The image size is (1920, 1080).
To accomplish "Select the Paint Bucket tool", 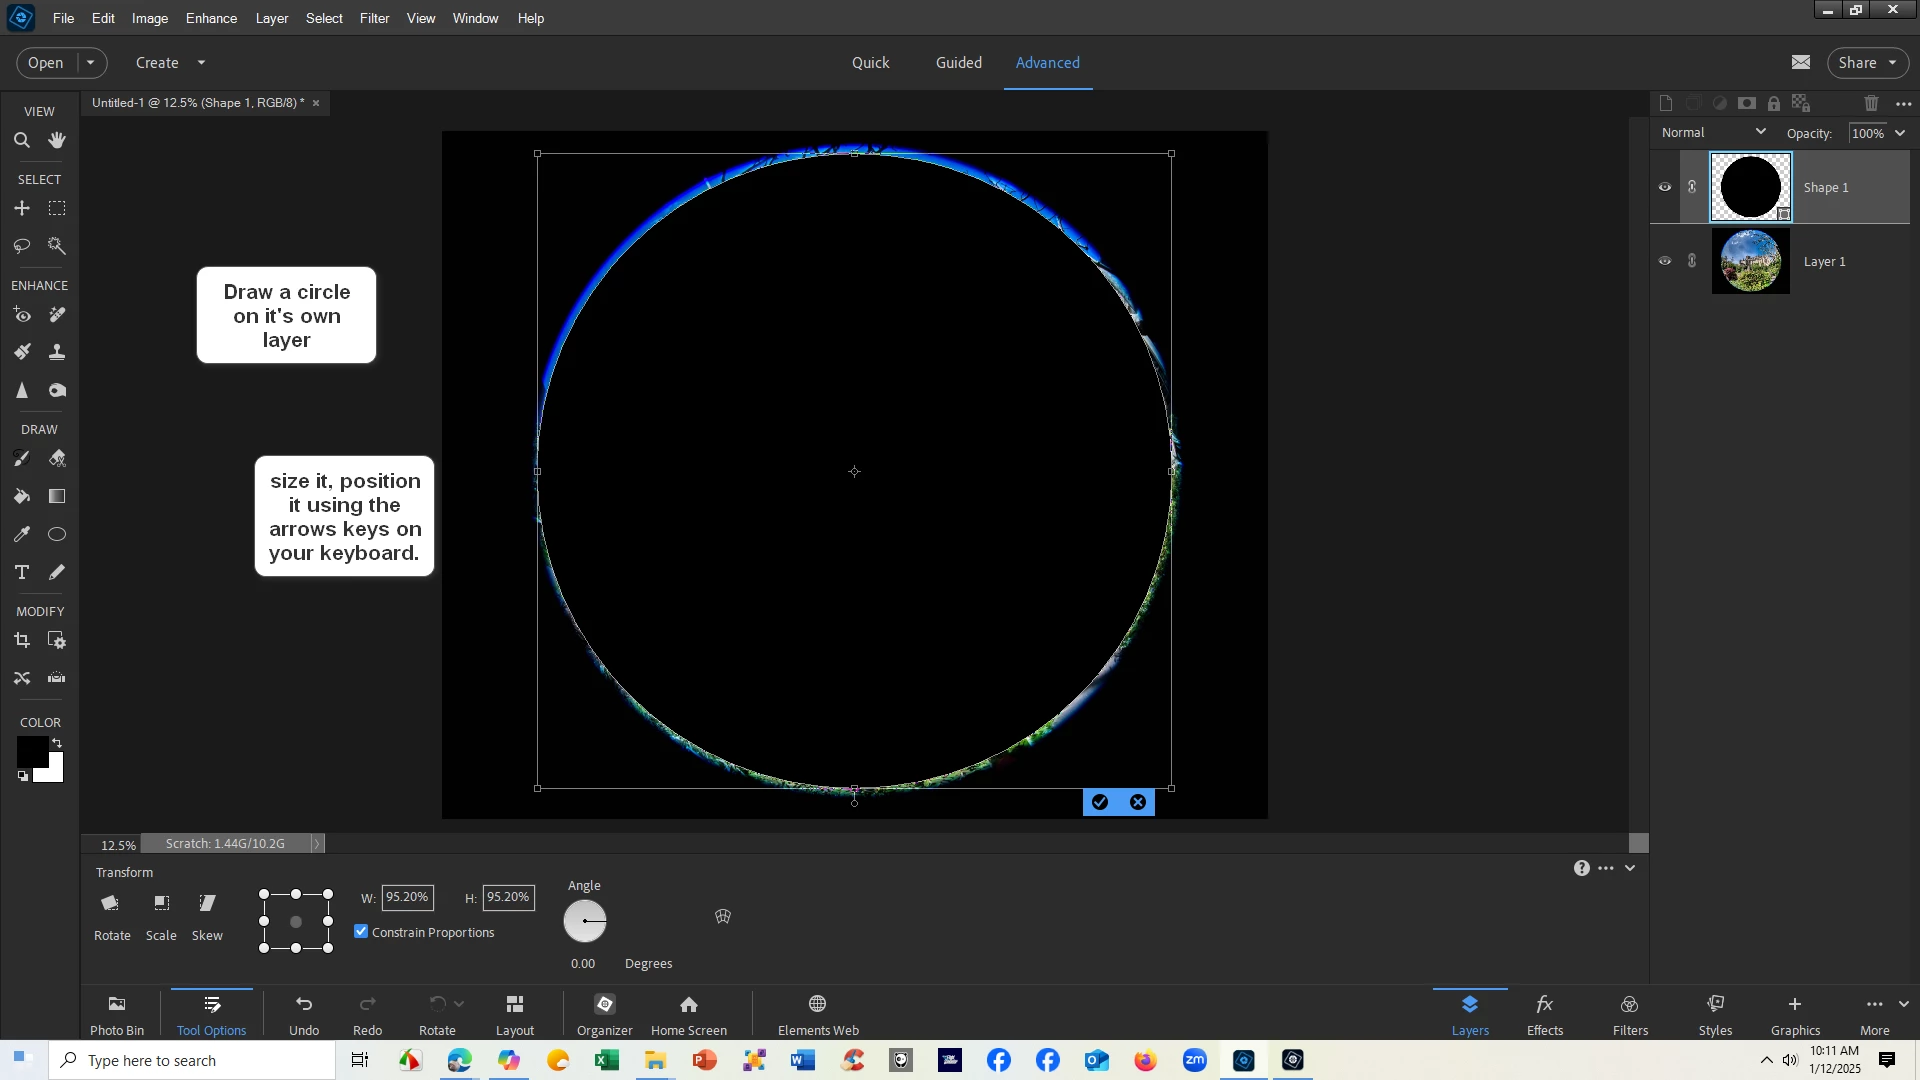I will pyautogui.click(x=21, y=497).
